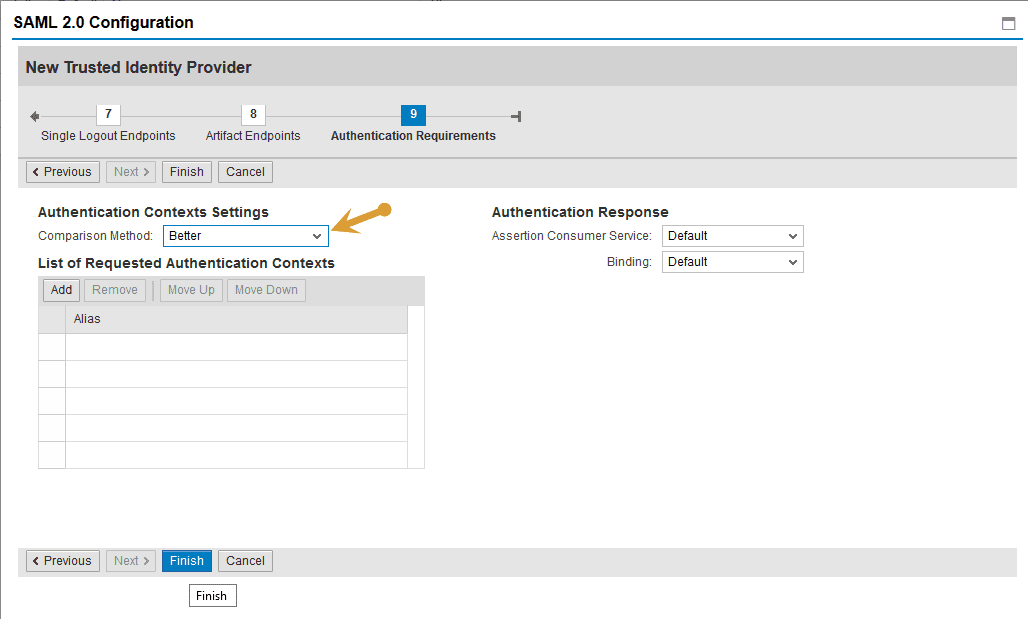The width and height of the screenshot is (1028, 619).
Task: Click the roadmap left arrow start icon
Action: [35, 116]
